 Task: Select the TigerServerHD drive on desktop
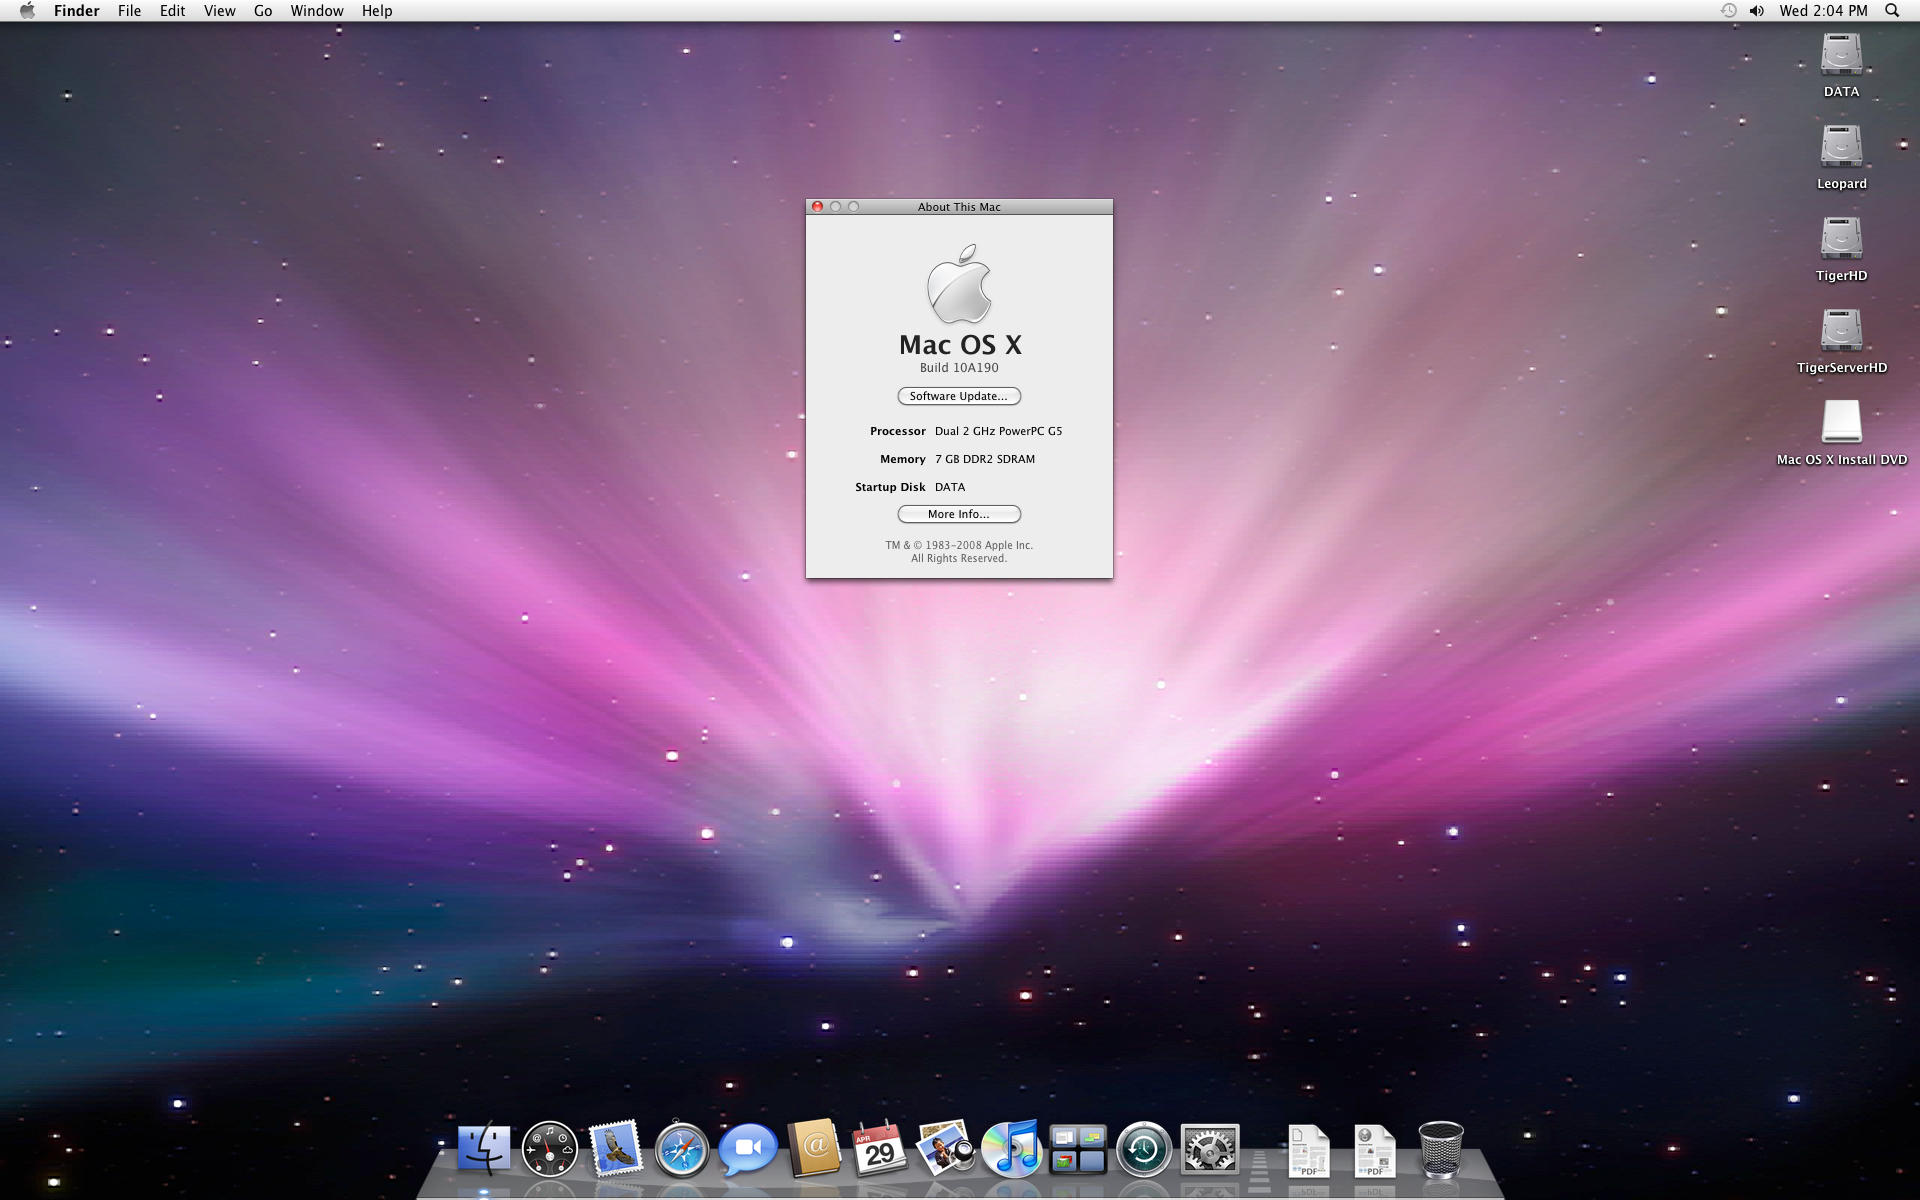1841,332
